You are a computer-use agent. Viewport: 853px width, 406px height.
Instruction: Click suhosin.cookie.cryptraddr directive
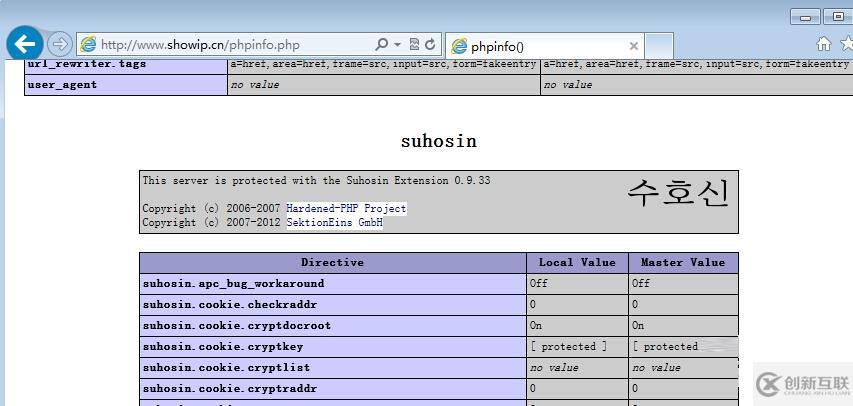(333, 389)
